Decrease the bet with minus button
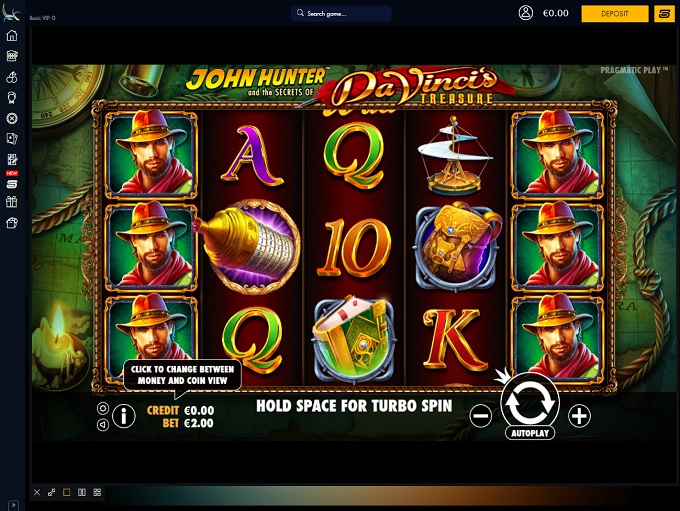The height and width of the screenshot is (511, 680). click(481, 416)
